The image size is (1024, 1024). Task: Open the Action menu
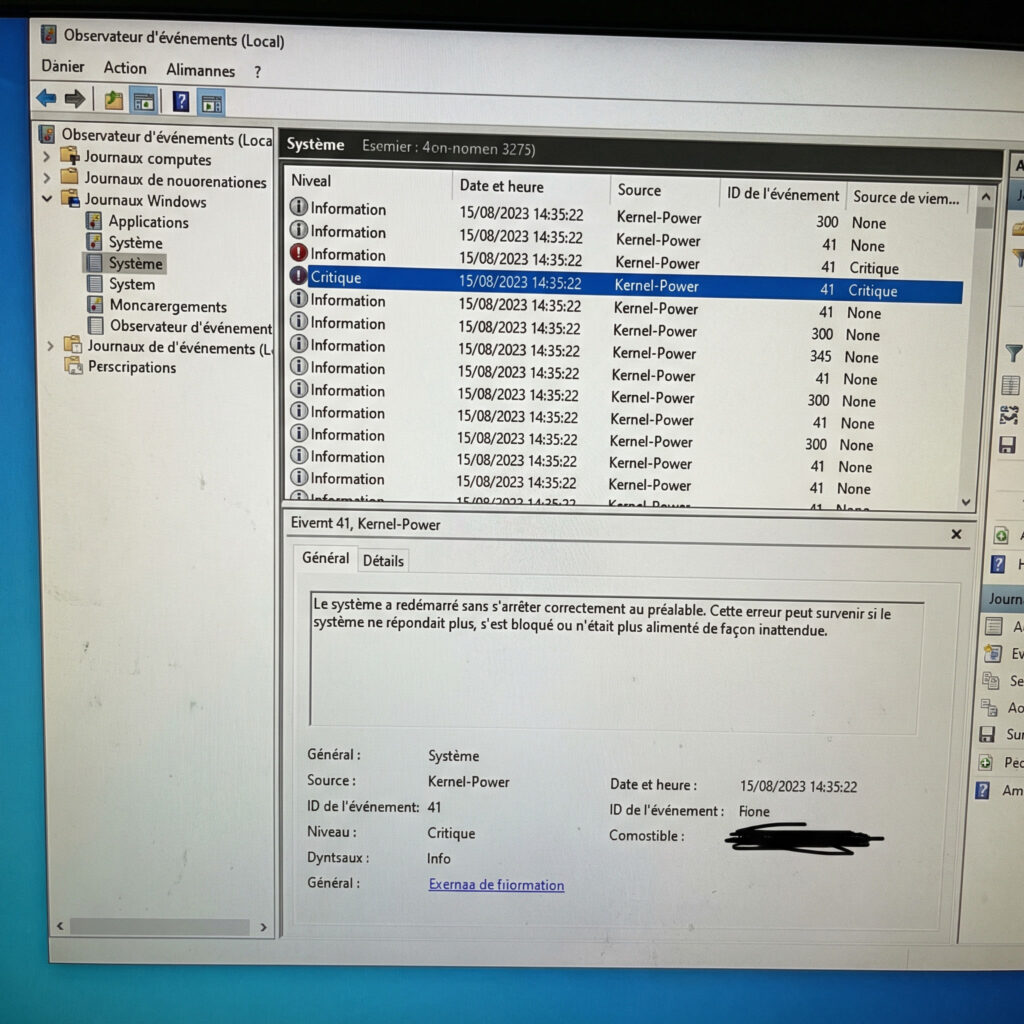pyautogui.click(x=124, y=67)
